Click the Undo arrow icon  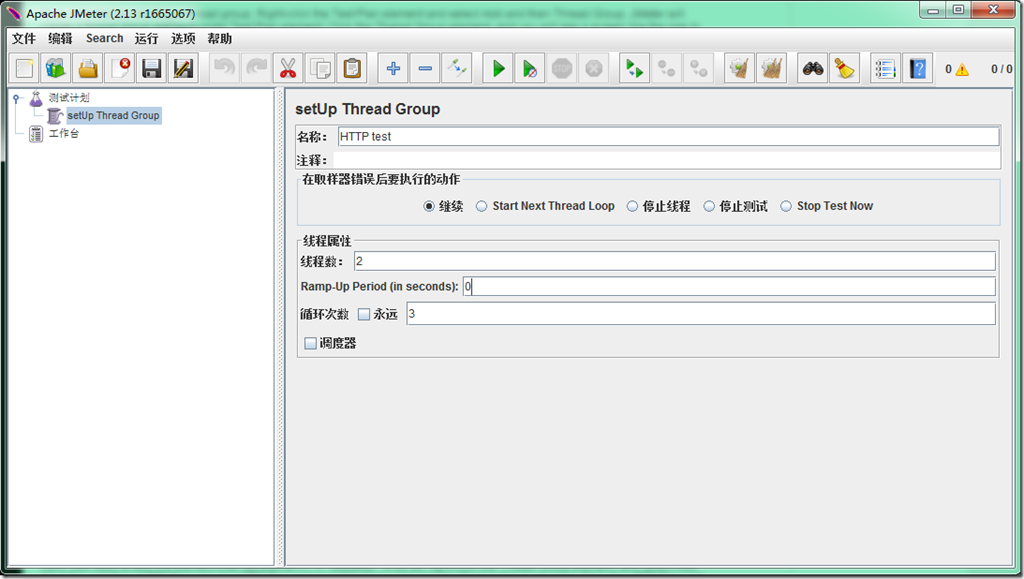point(225,68)
